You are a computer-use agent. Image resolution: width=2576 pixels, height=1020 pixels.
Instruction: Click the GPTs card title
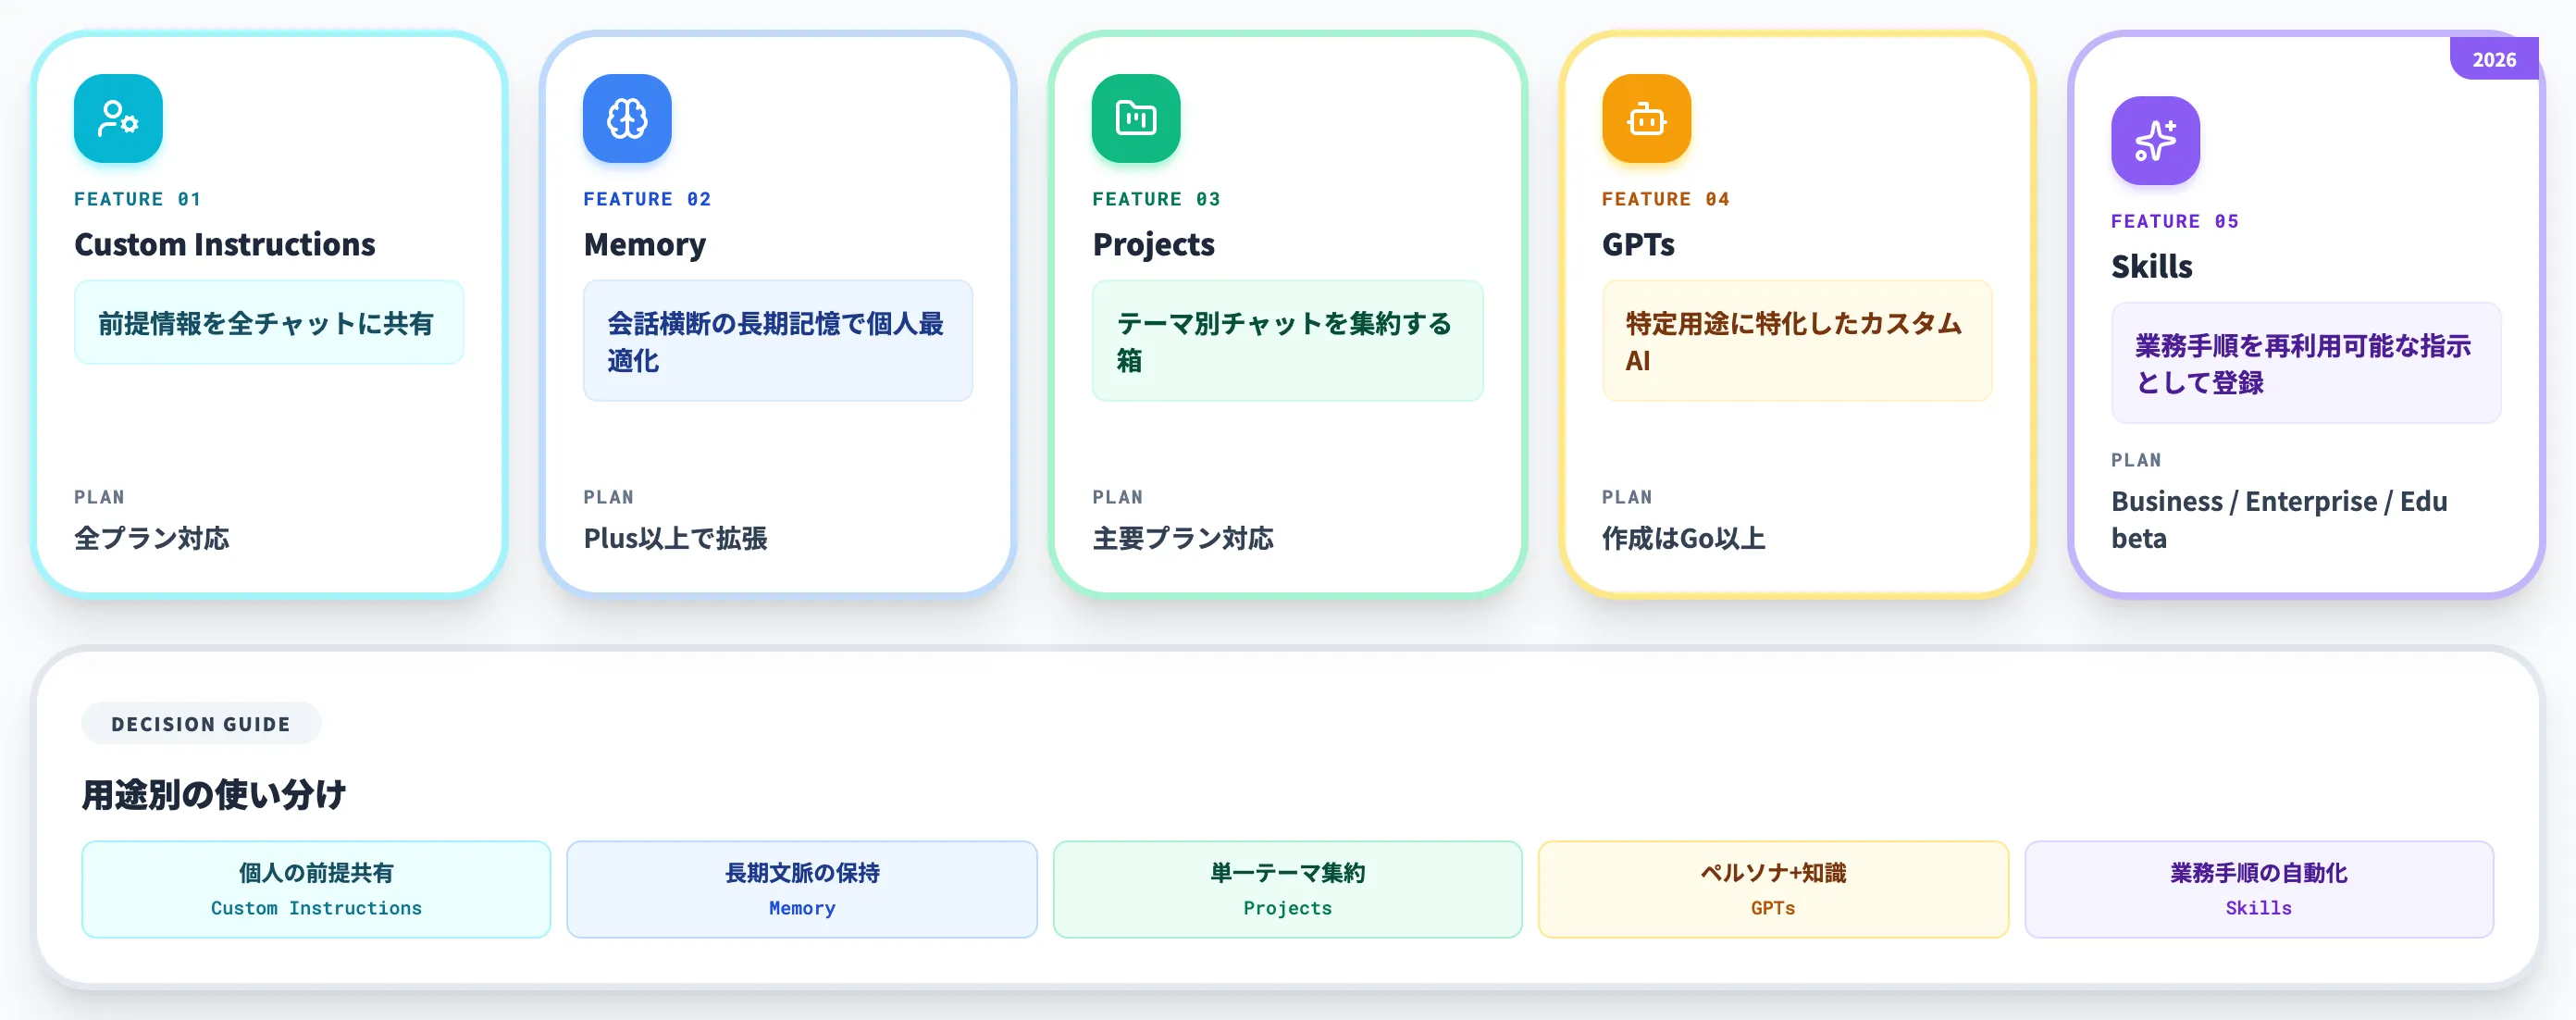(1638, 244)
